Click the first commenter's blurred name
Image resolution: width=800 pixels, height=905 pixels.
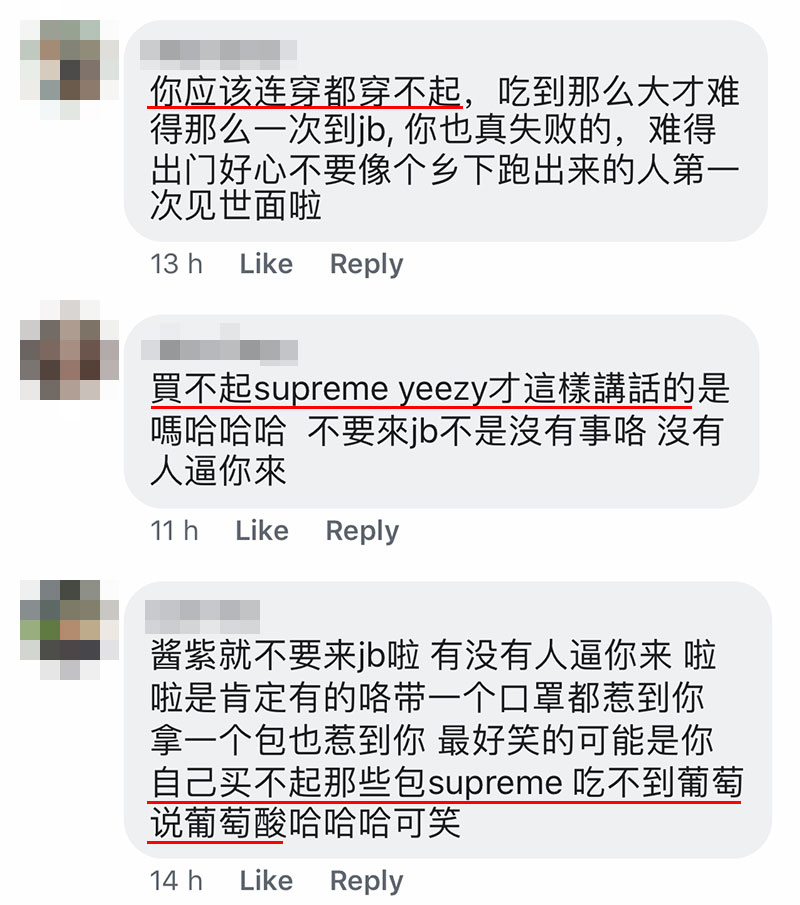(219, 55)
